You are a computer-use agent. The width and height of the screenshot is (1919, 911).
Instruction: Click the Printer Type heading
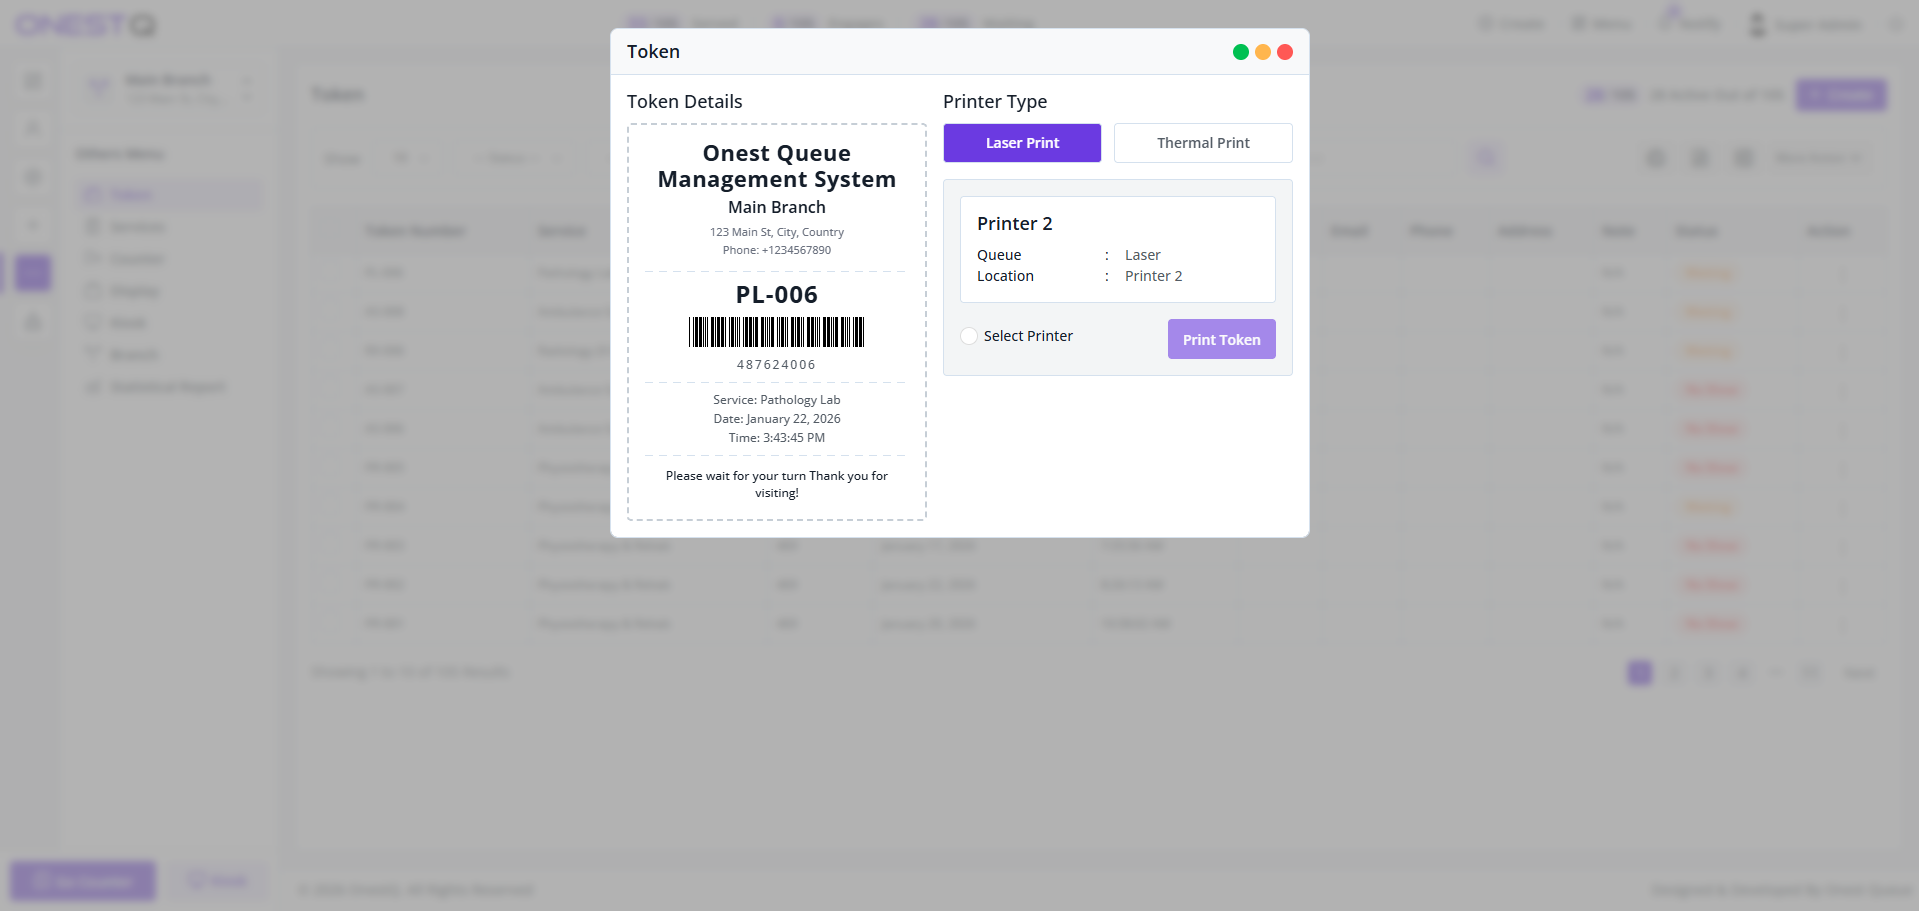click(x=994, y=101)
